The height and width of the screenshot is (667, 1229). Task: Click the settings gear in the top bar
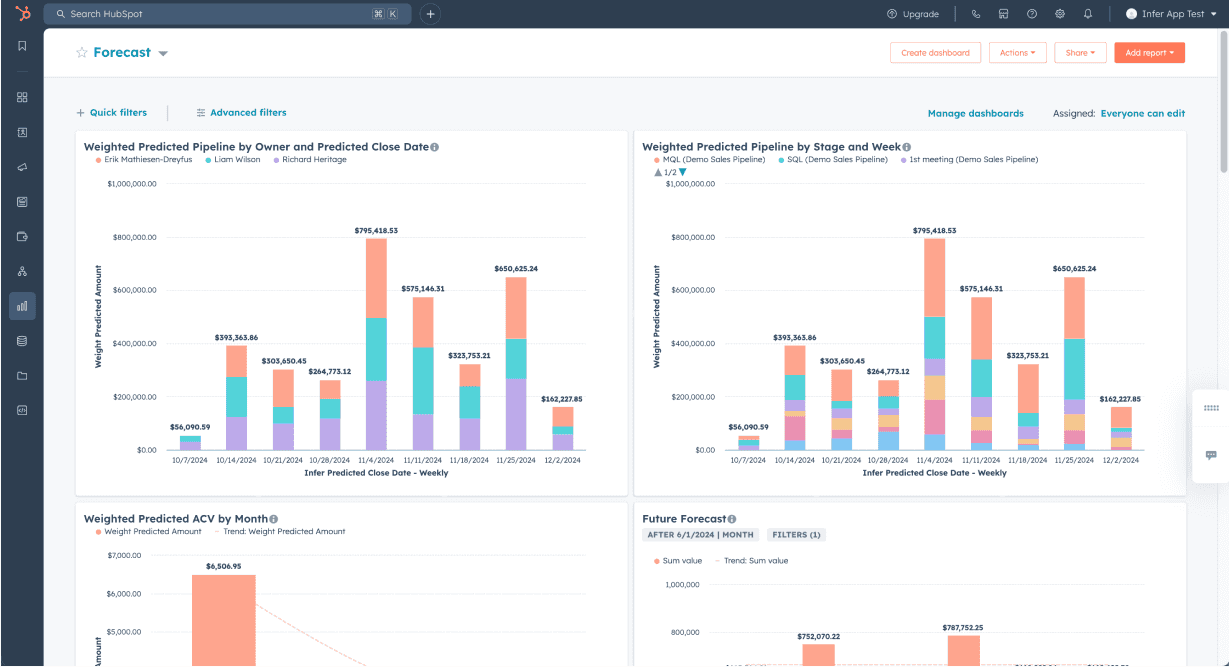pyautogui.click(x=1058, y=13)
